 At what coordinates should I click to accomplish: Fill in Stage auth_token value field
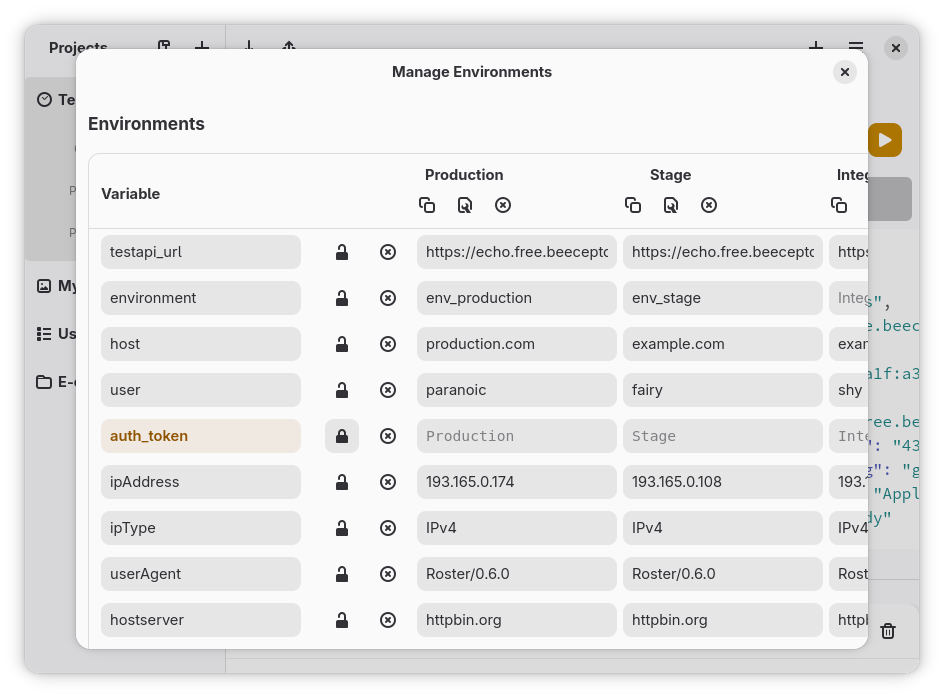[x=722, y=436]
